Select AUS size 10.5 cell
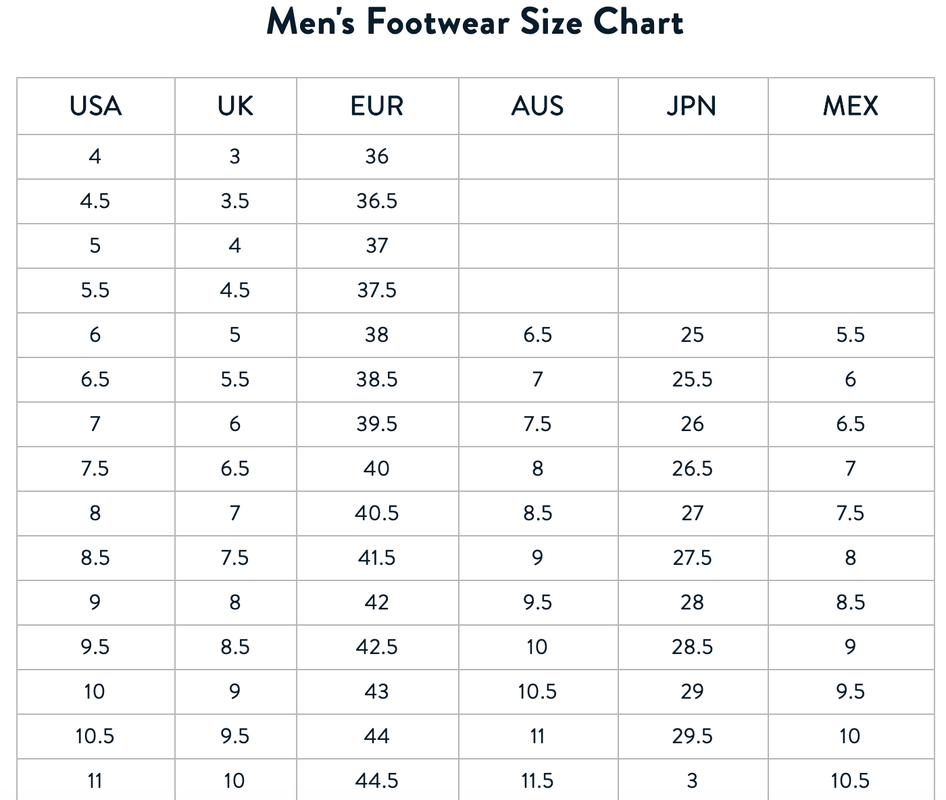Viewport: 946px width, 800px height. [538, 693]
